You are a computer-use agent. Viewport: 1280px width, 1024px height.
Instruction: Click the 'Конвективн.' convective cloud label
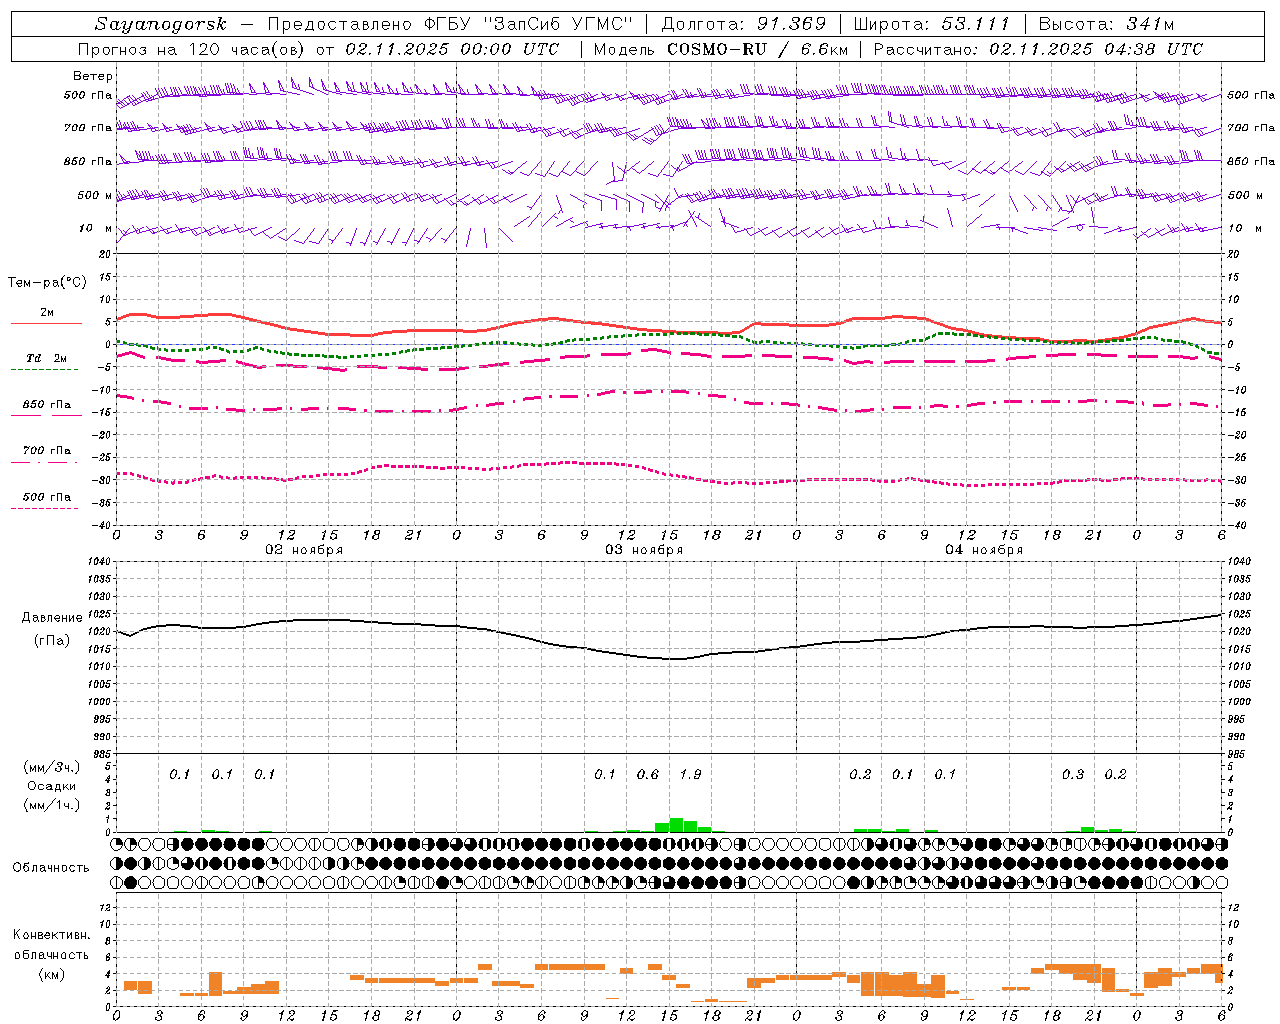pos(52,935)
